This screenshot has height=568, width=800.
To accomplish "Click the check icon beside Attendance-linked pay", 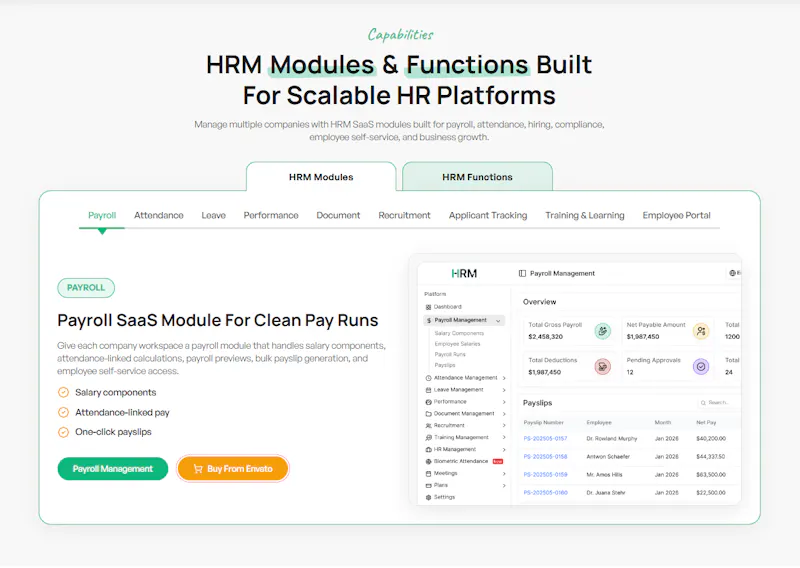I will click(x=63, y=412).
